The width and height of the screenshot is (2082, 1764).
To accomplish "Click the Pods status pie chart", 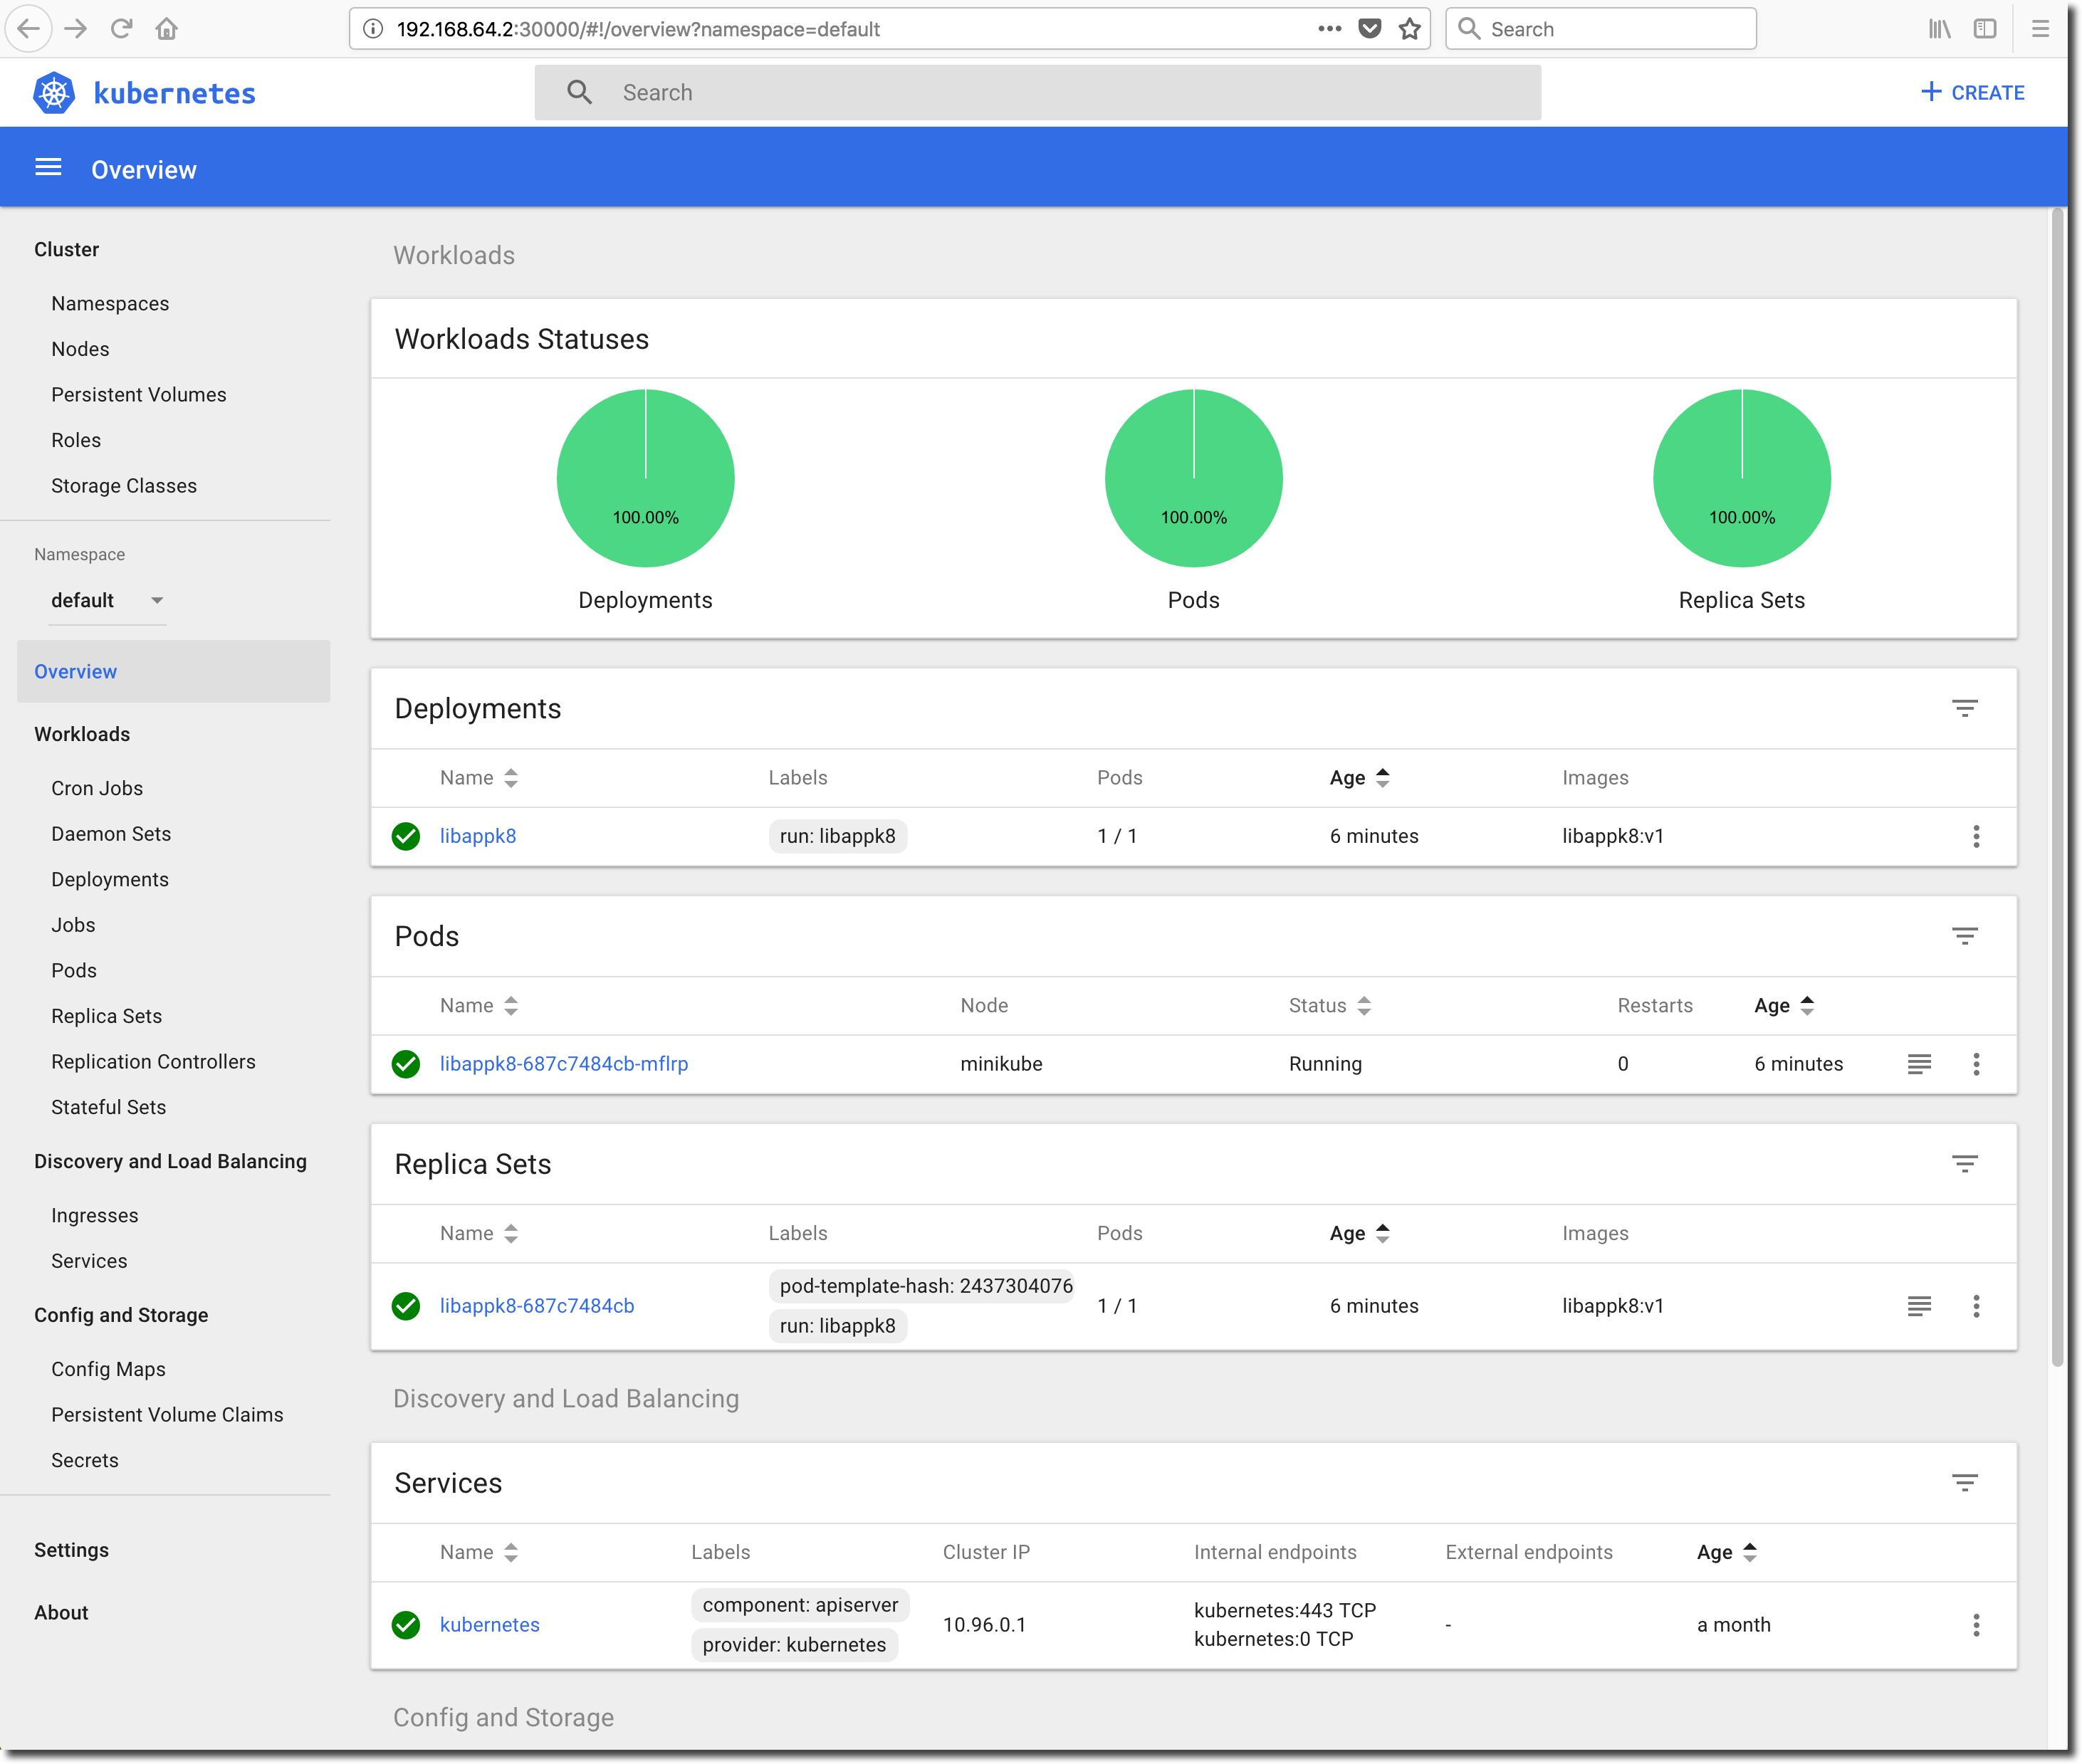I will 1193,478.
